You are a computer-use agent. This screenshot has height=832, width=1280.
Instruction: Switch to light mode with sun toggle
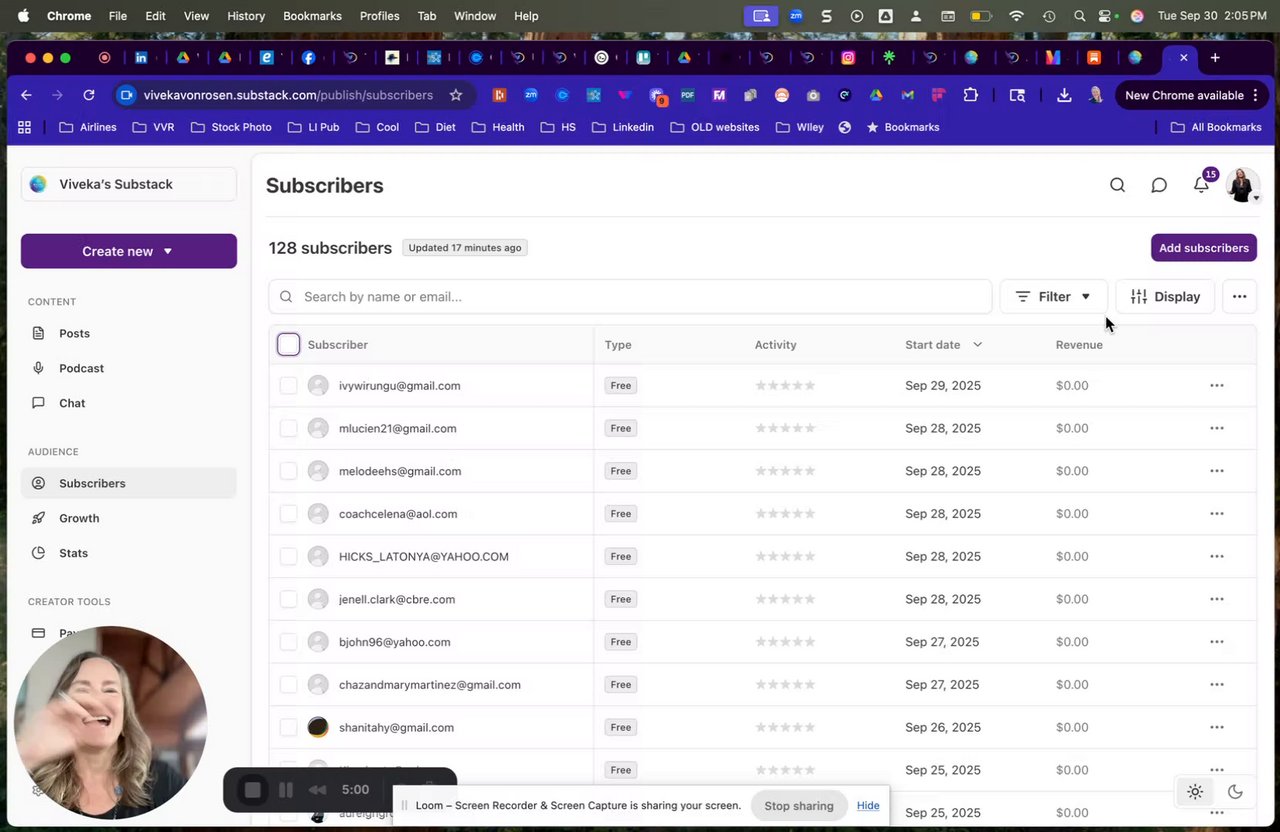tap(1195, 792)
